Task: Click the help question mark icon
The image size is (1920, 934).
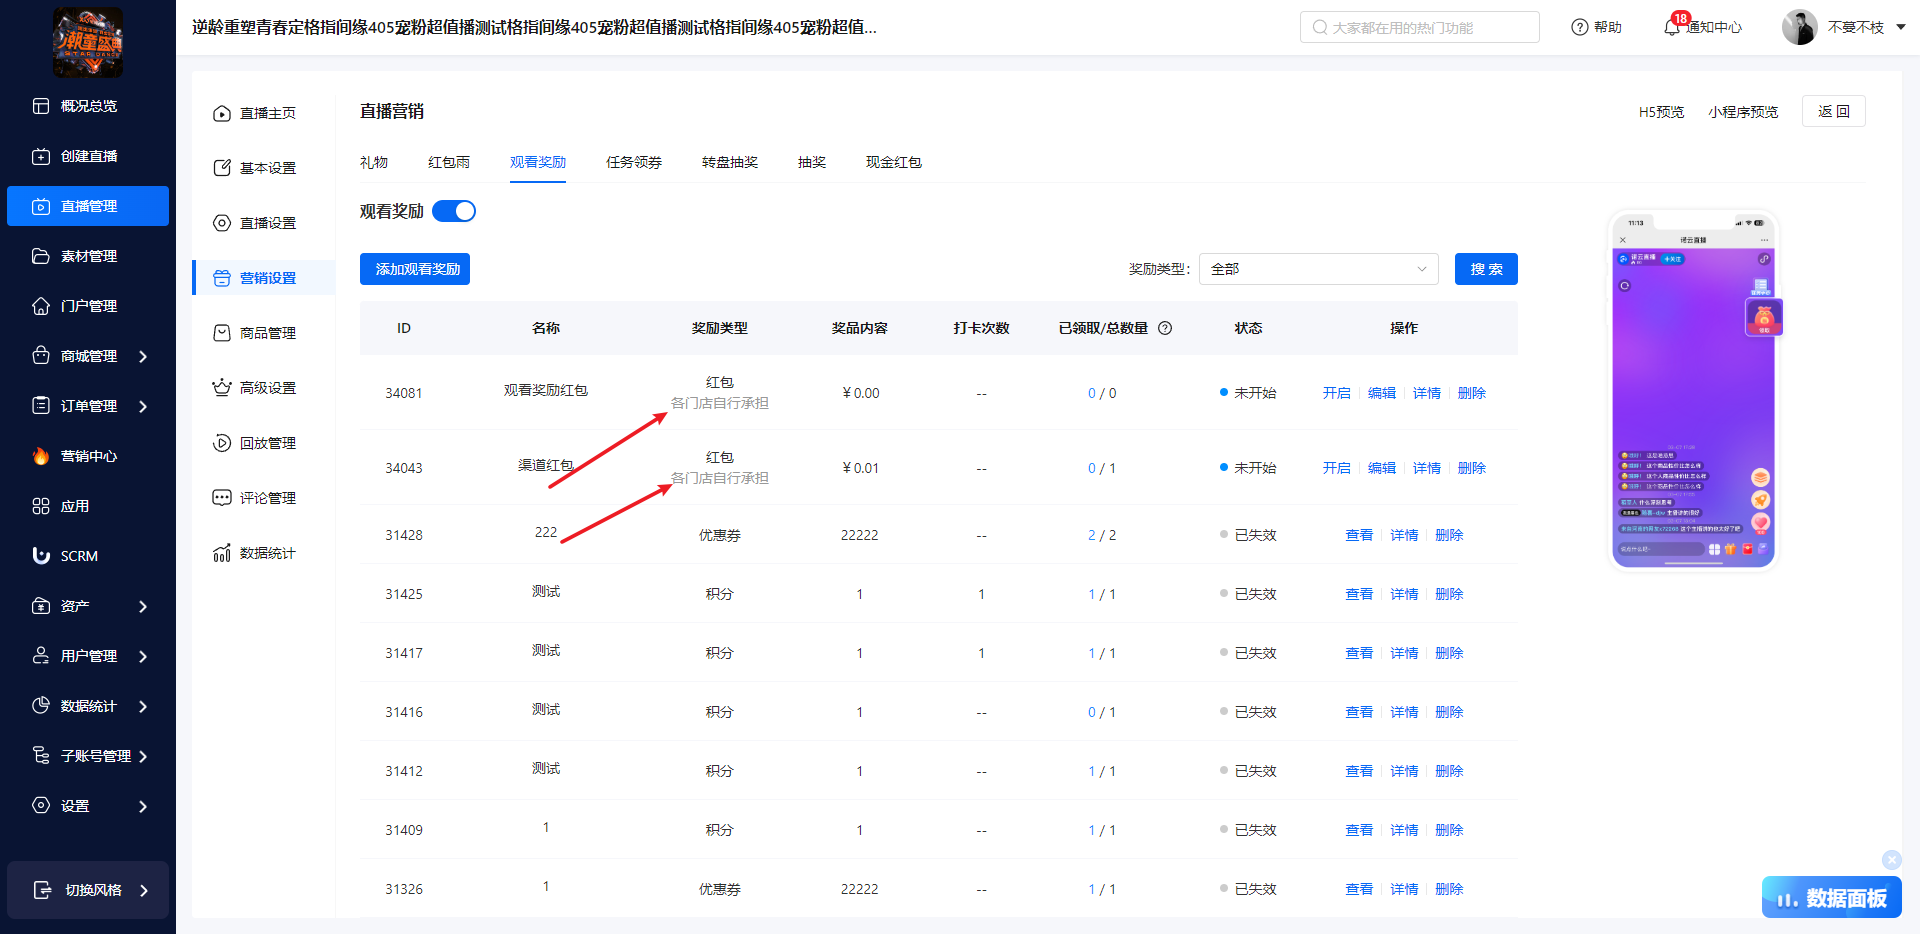Action: tap(1580, 27)
